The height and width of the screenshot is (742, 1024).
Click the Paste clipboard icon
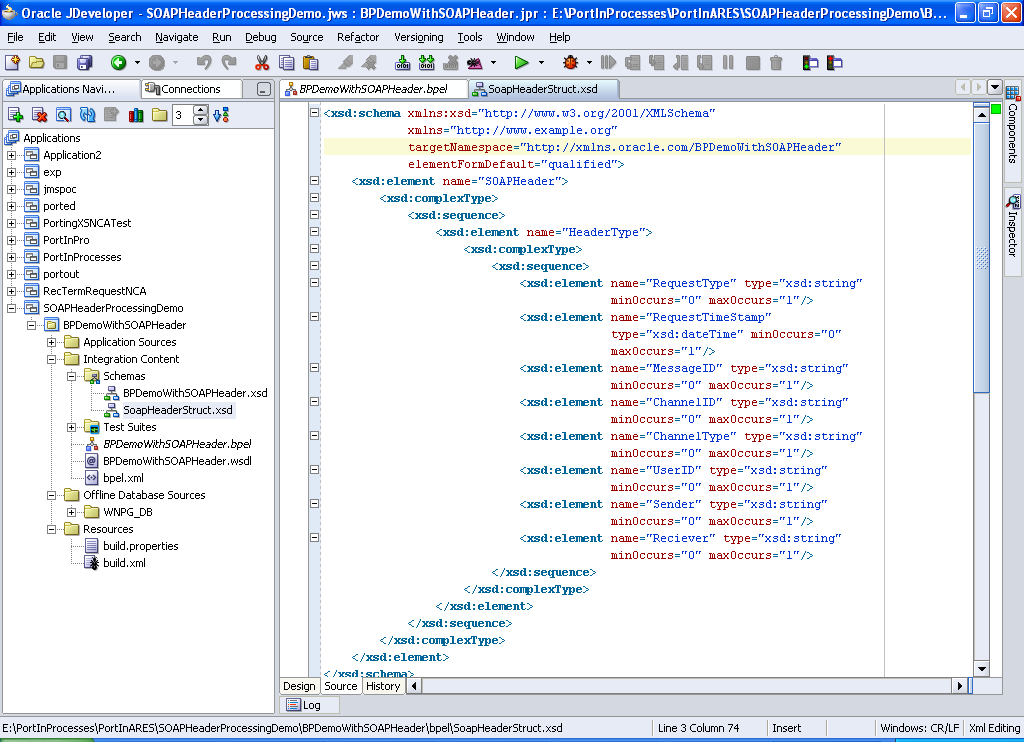tap(311, 63)
